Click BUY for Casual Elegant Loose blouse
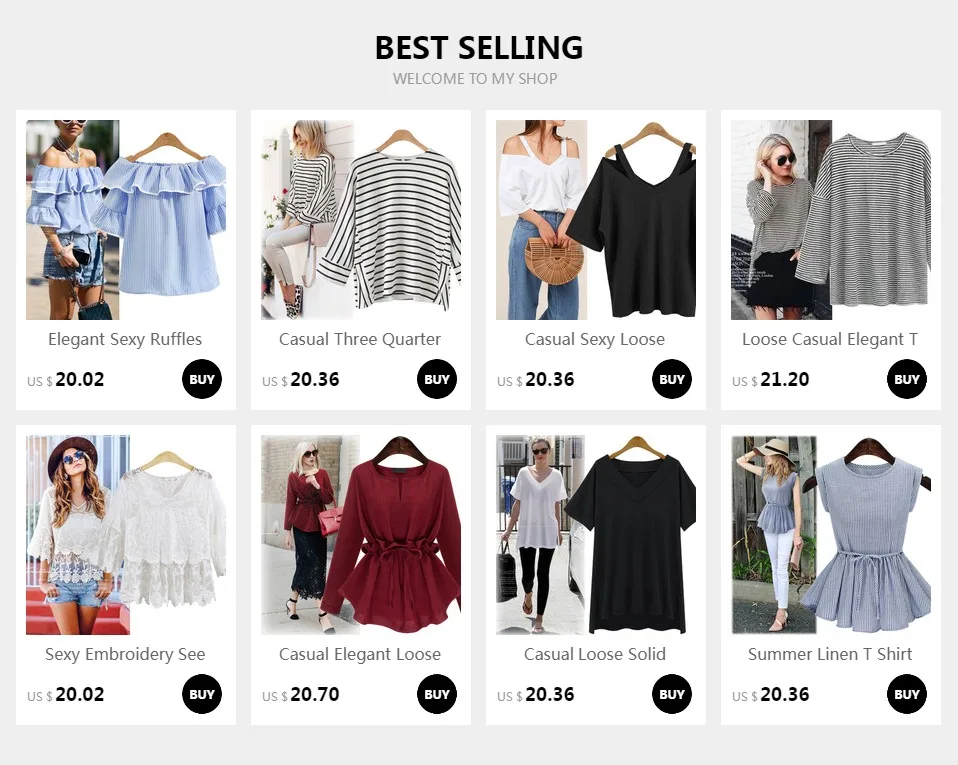The height and width of the screenshot is (765, 958). [437, 694]
